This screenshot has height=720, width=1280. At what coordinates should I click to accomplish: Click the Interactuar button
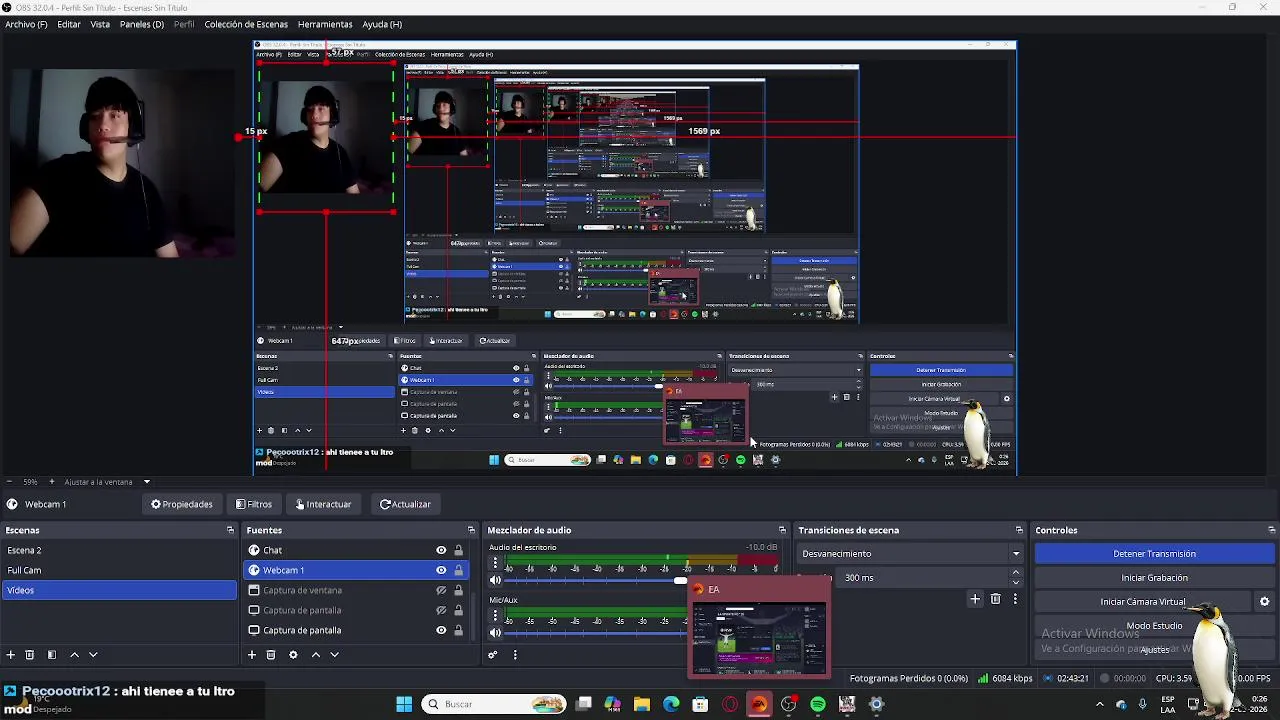[323, 504]
